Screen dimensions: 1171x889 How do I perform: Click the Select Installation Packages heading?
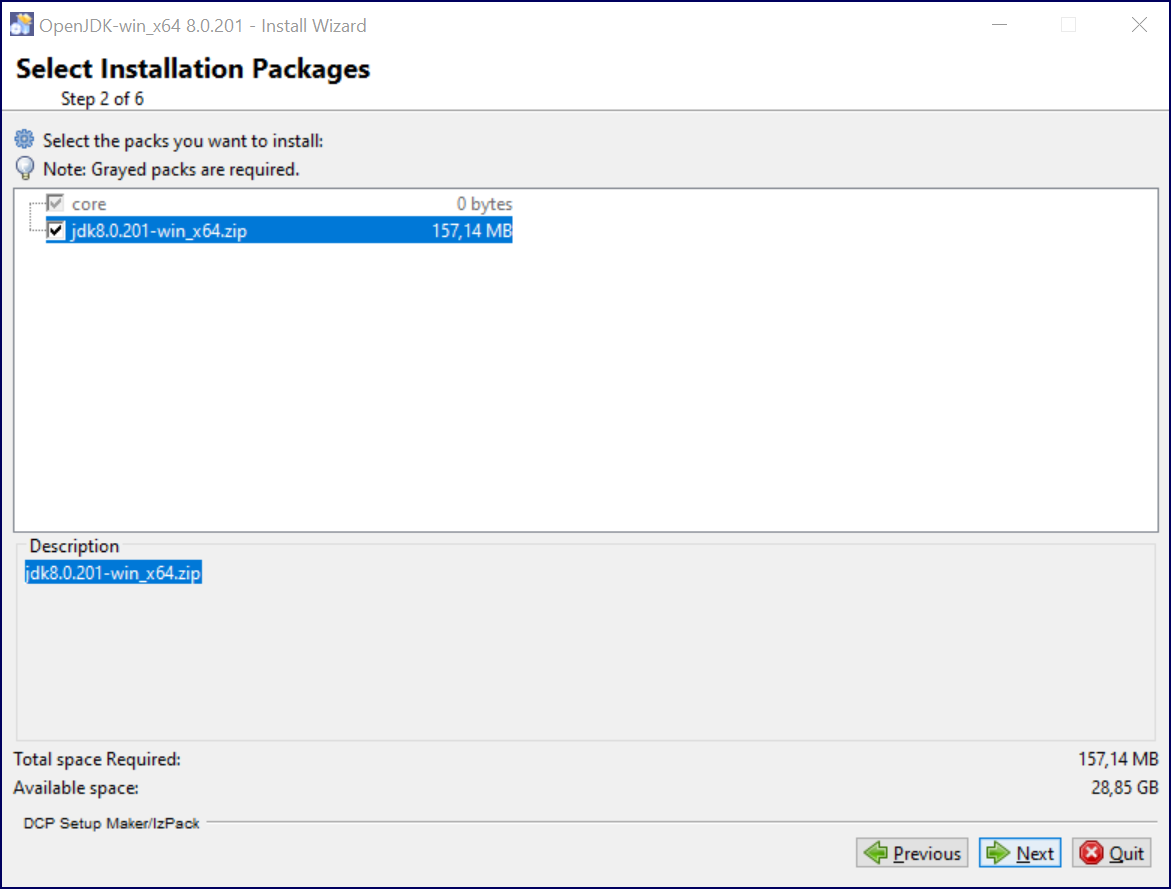click(x=193, y=68)
